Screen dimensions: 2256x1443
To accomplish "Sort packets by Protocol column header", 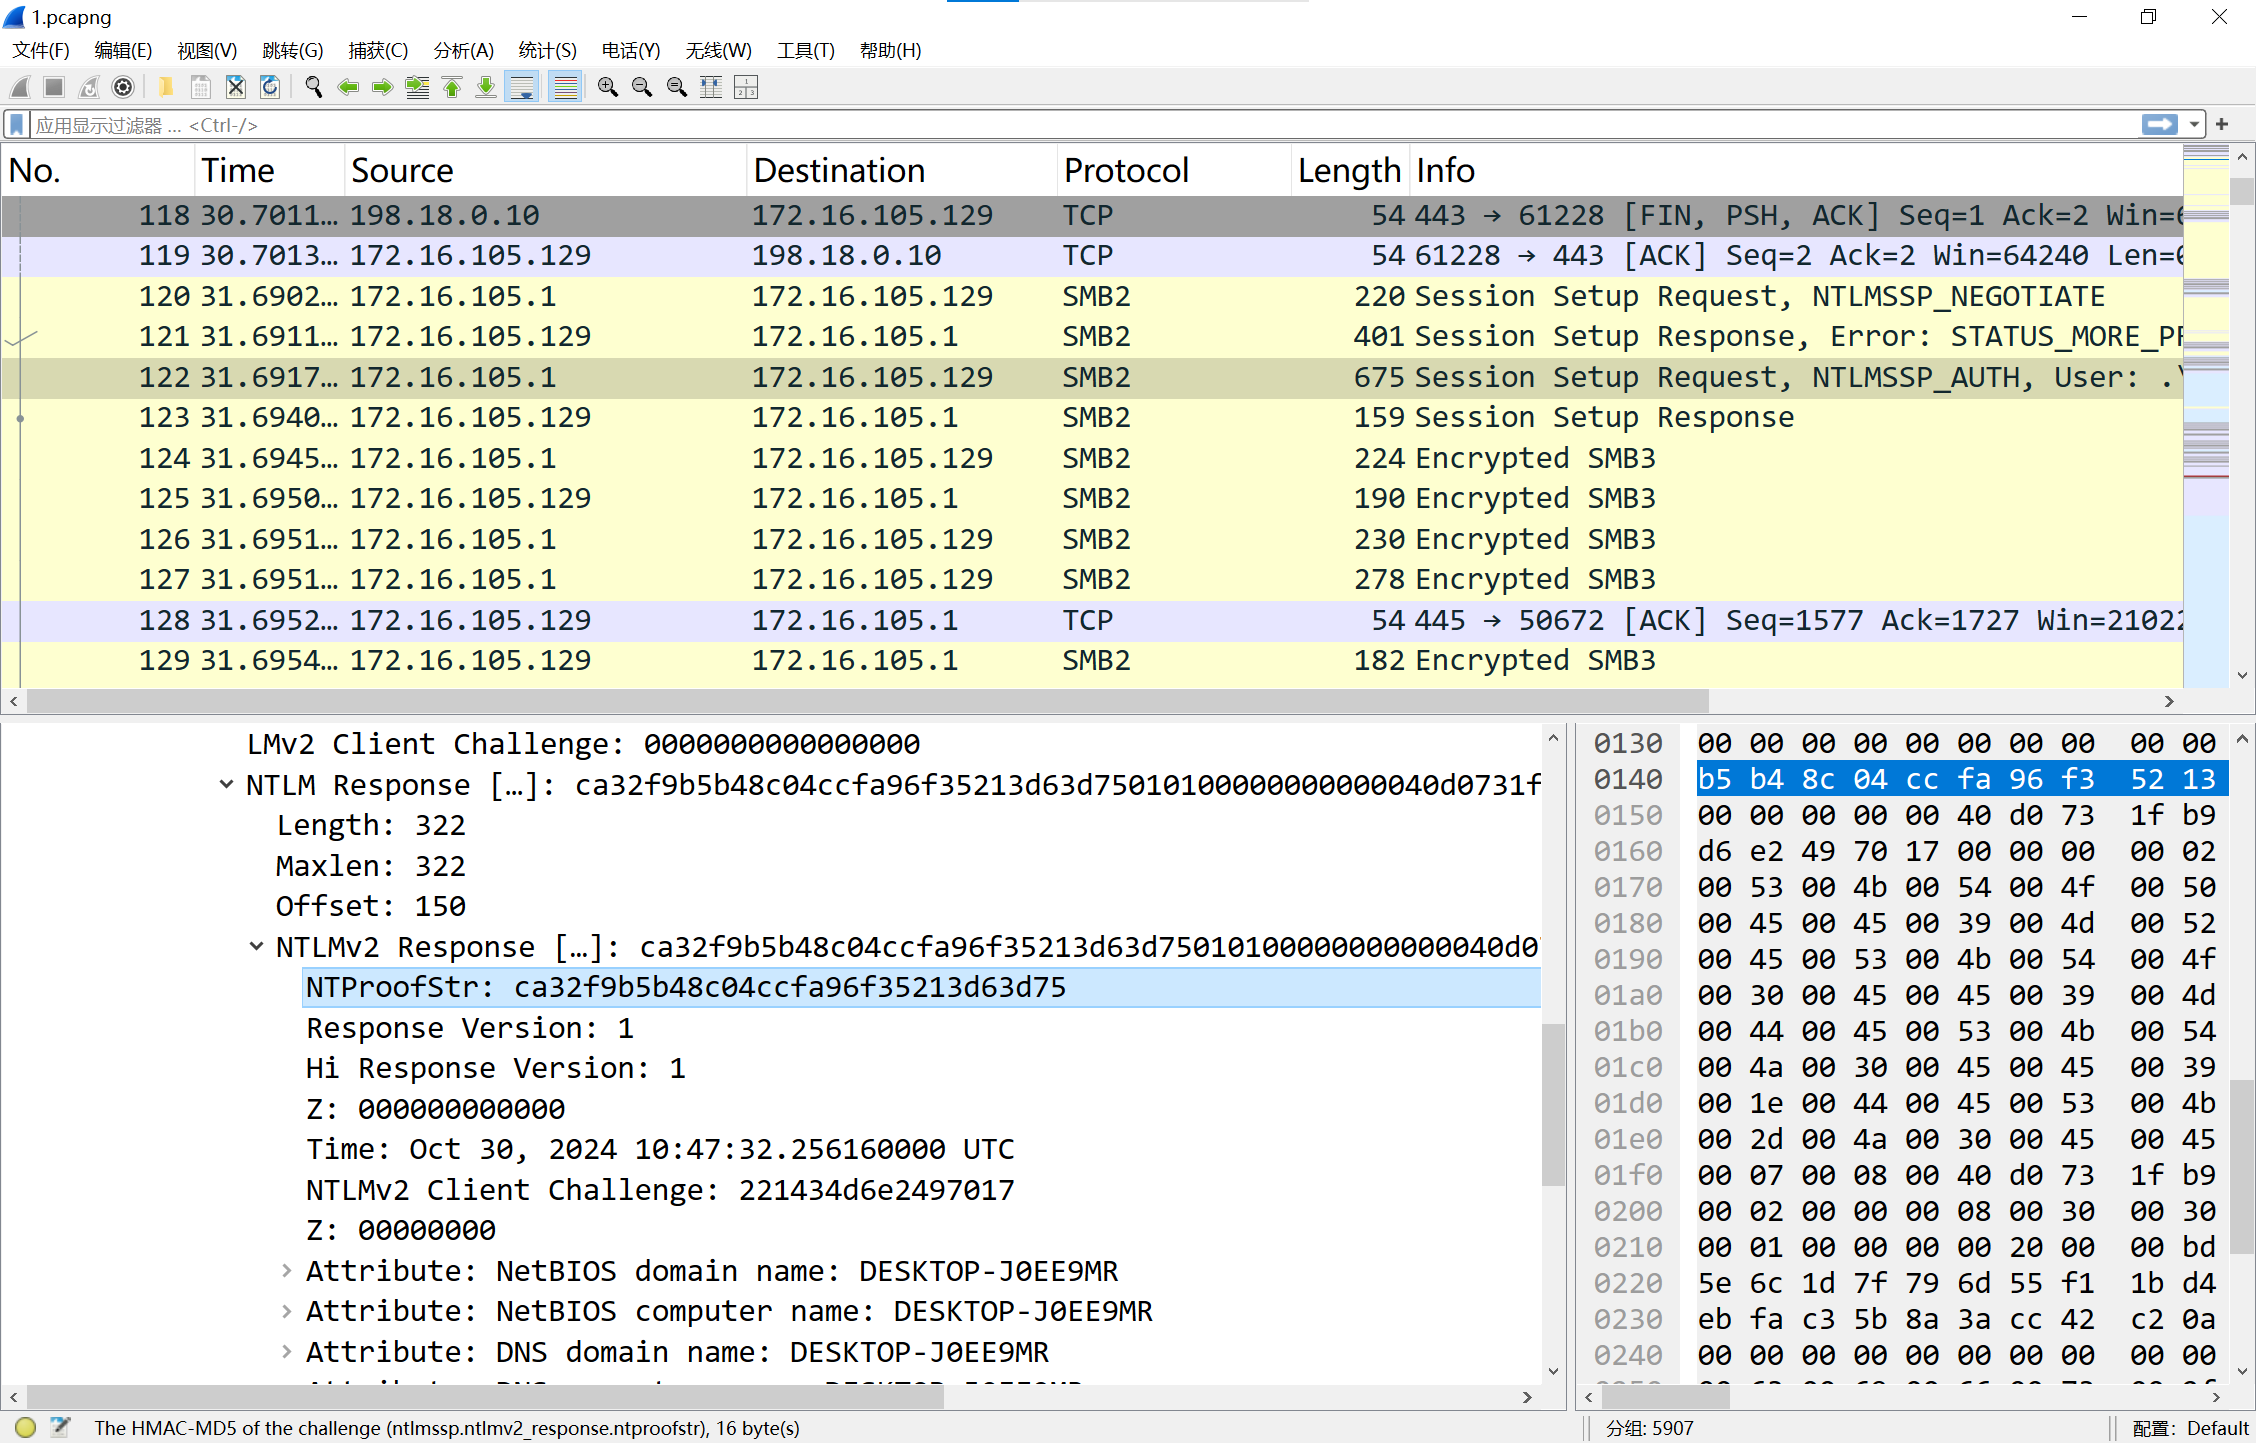I will [1174, 171].
